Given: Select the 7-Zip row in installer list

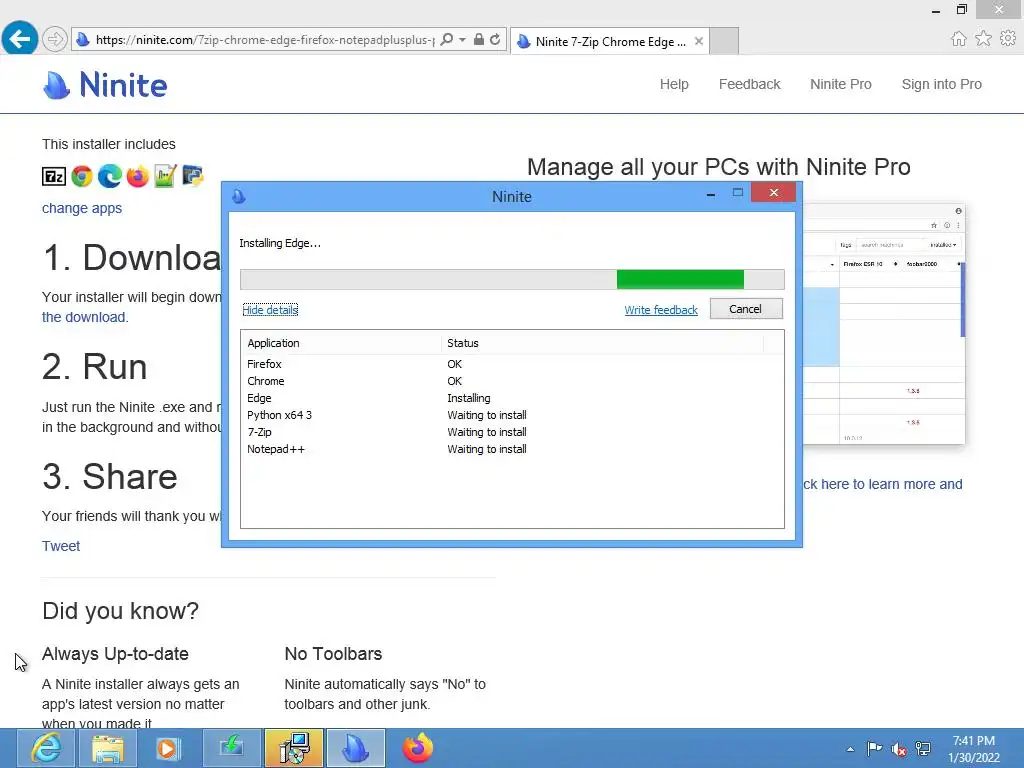Looking at the screenshot, I should point(511,432).
